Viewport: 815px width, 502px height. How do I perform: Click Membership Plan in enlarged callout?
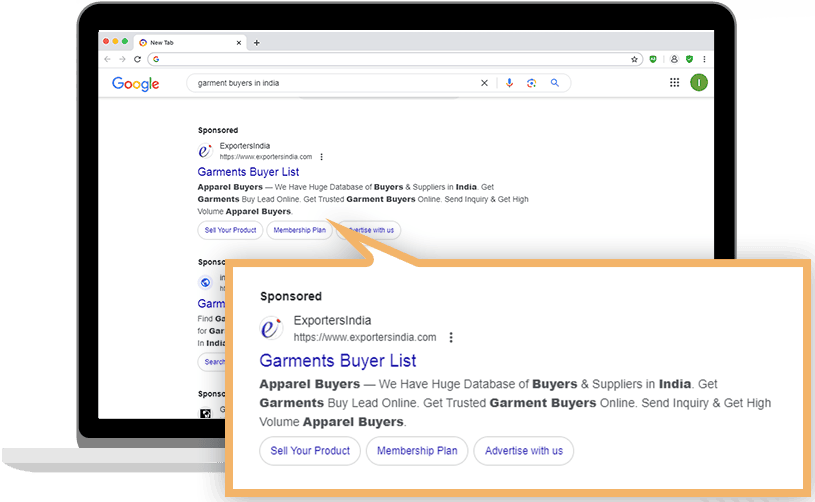click(417, 451)
